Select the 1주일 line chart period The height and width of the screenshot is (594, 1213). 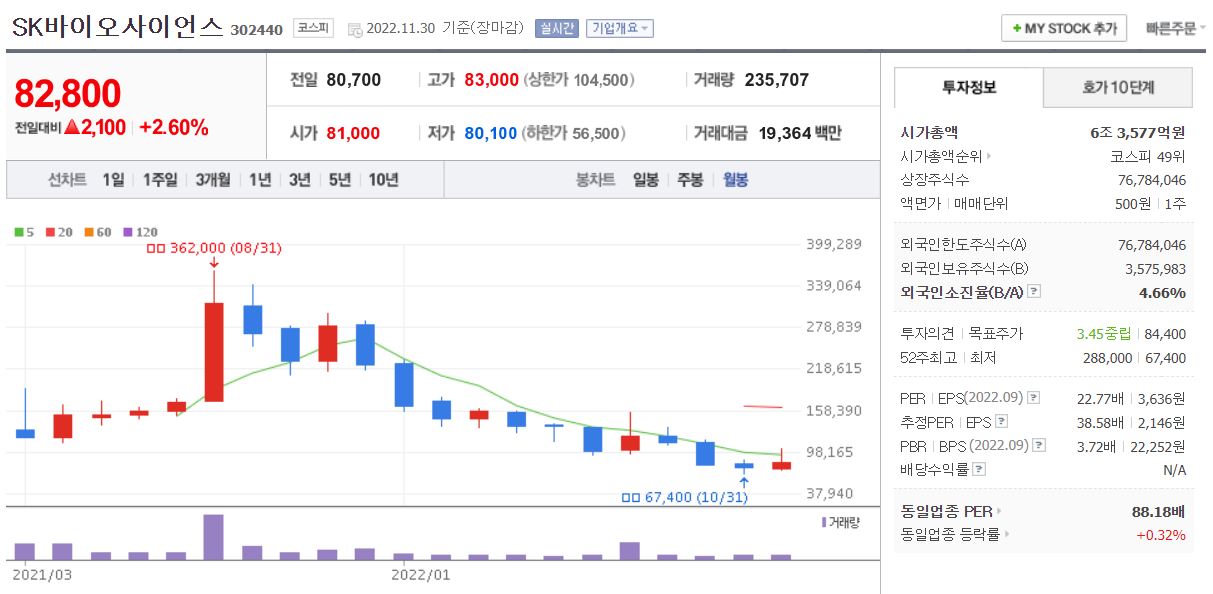(x=160, y=180)
